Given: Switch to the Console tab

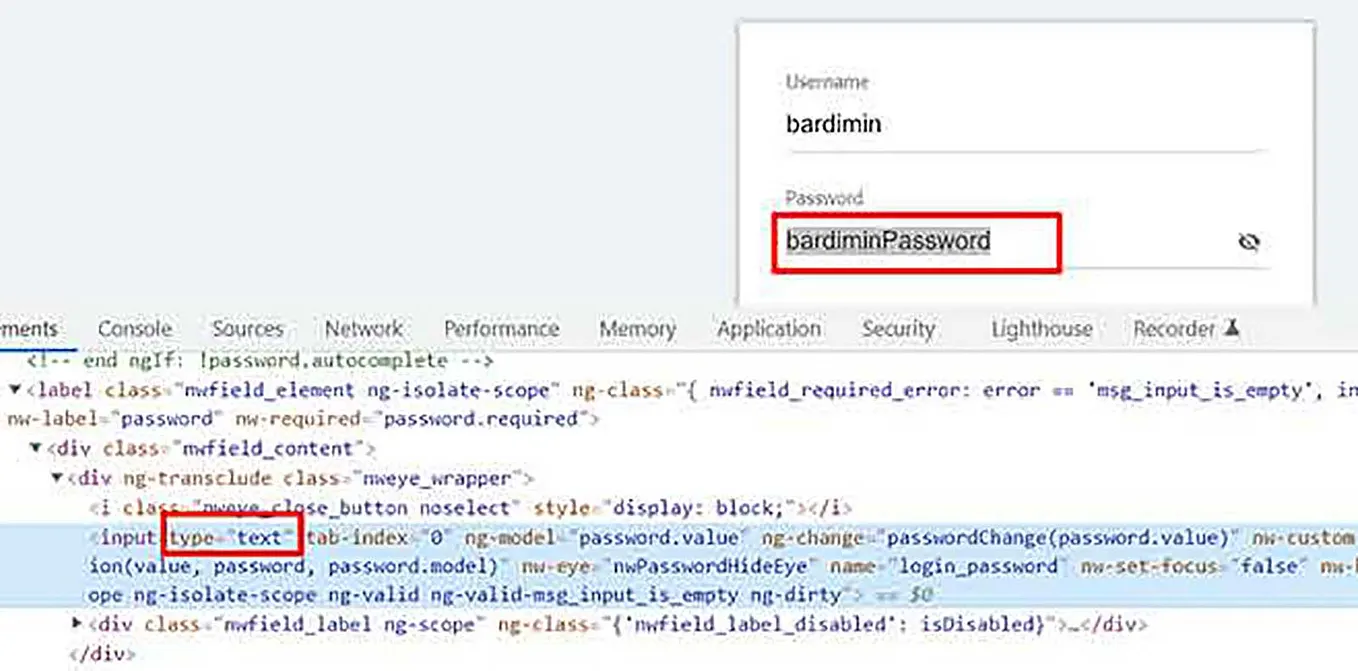Looking at the screenshot, I should 135,328.
